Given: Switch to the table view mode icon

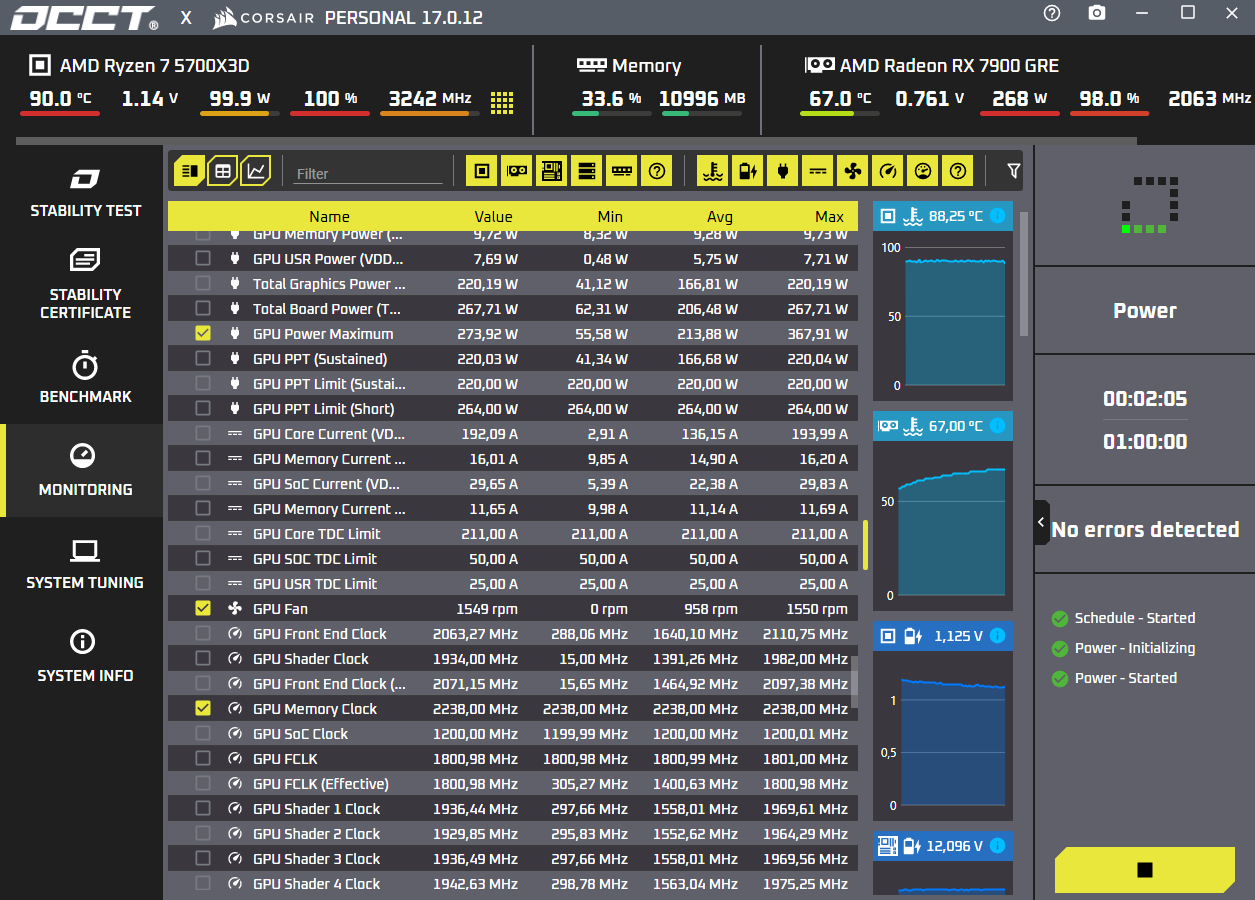Looking at the screenshot, I should tap(223, 171).
